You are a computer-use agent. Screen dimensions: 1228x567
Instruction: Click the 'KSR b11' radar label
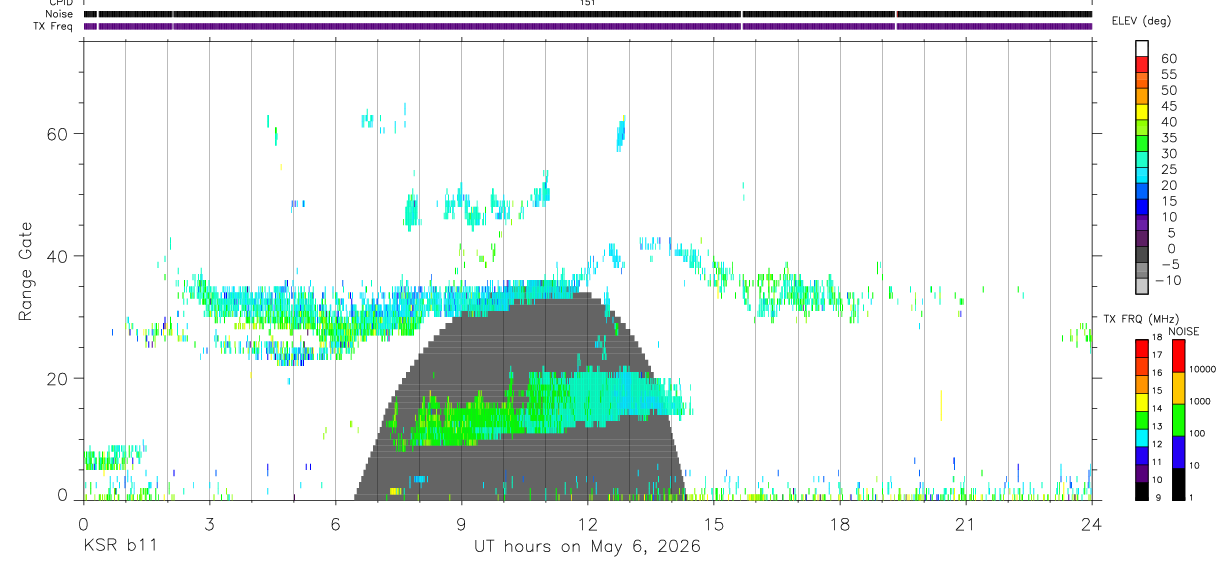tap(119, 546)
